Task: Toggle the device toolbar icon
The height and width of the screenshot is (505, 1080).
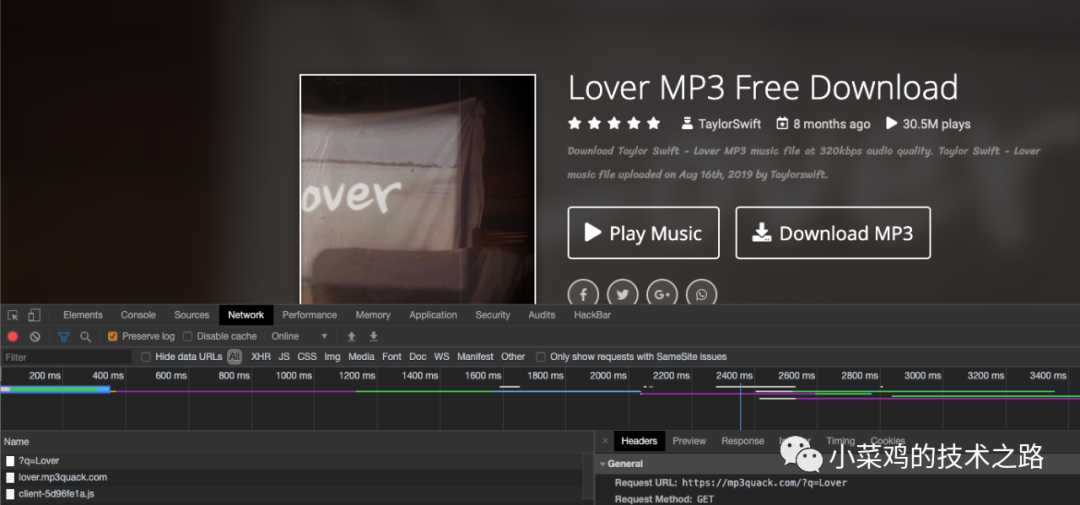Action: [x=34, y=315]
